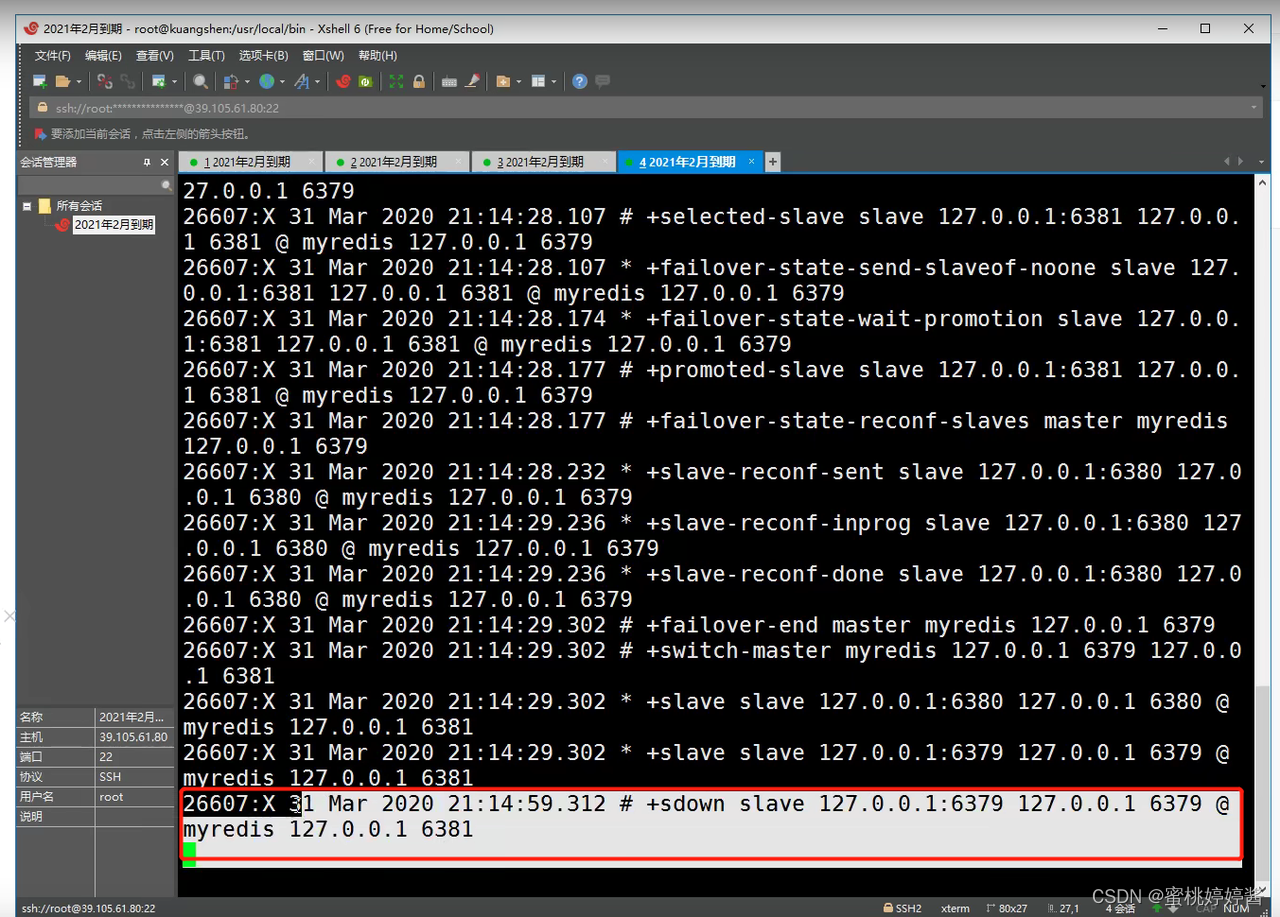Open the 选项卡(B) menu
This screenshot has width=1280, height=917.
point(264,56)
